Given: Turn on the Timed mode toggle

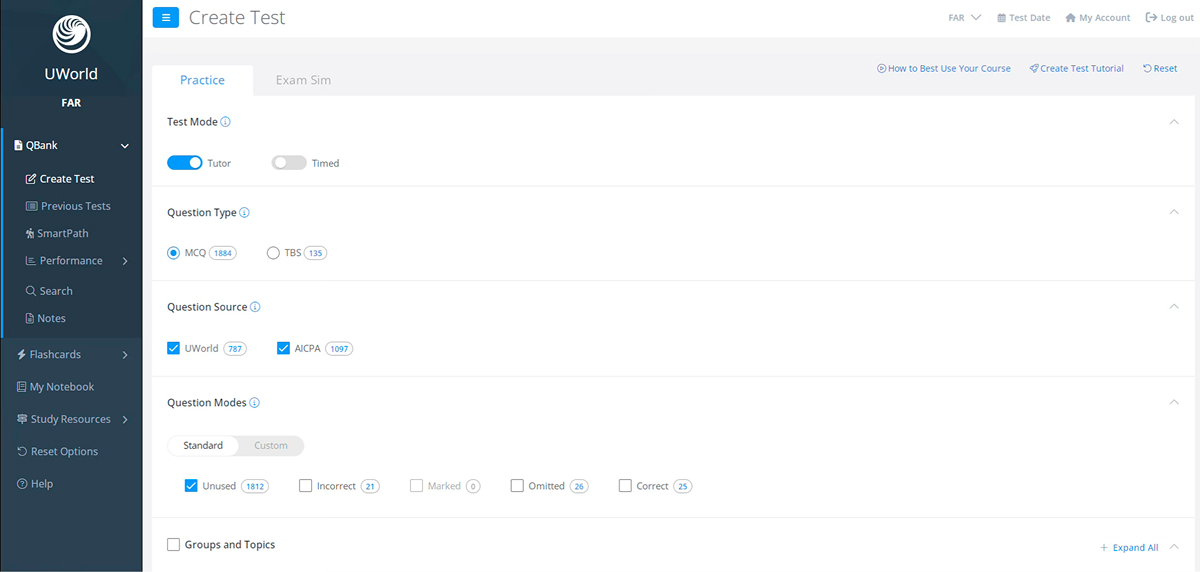Looking at the screenshot, I should tap(289, 163).
